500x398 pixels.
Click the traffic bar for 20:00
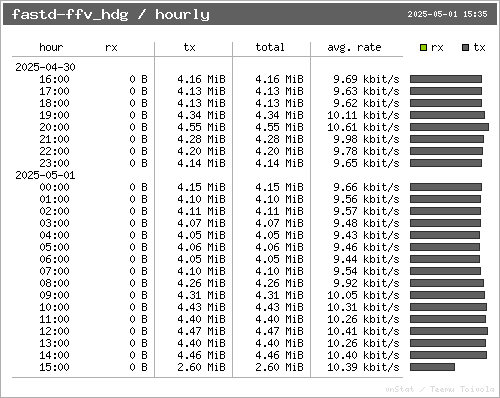(449, 127)
